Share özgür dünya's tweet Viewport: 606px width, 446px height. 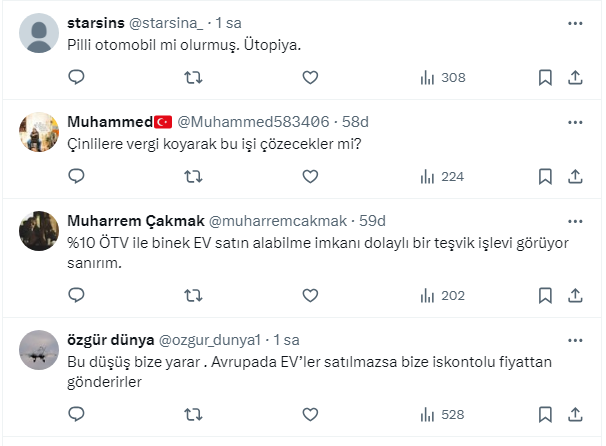point(575,413)
